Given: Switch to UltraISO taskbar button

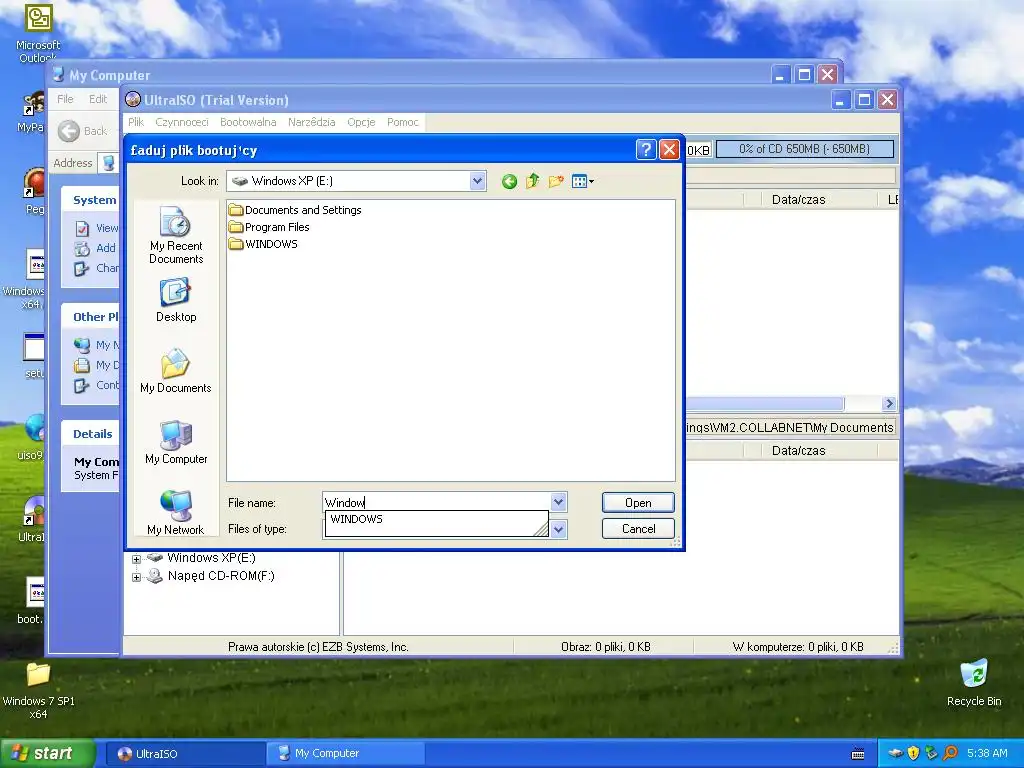Looking at the screenshot, I should (x=184, y=754).
